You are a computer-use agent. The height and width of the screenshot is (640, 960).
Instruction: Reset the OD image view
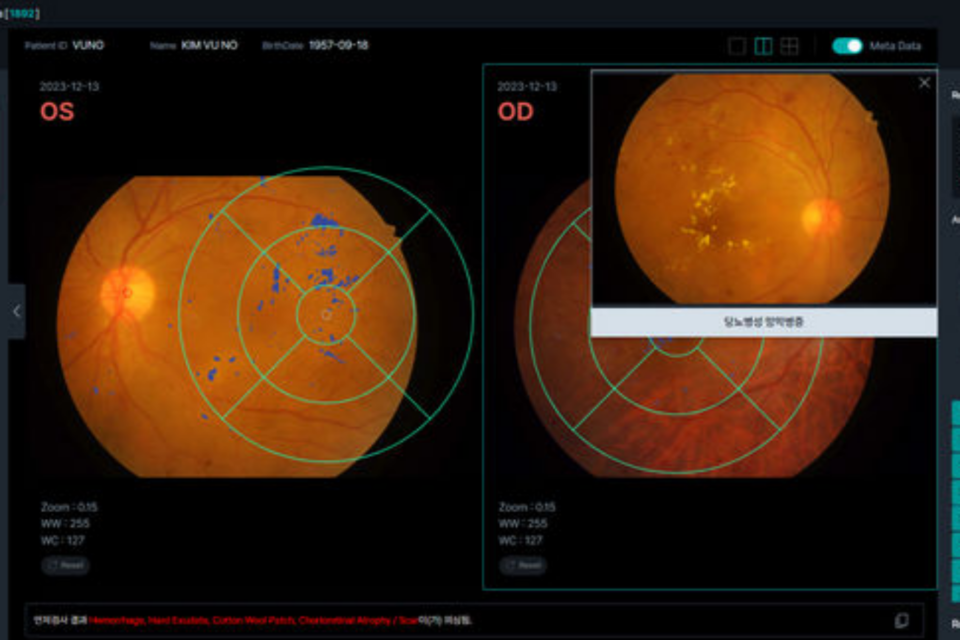[x=523, y=566]
